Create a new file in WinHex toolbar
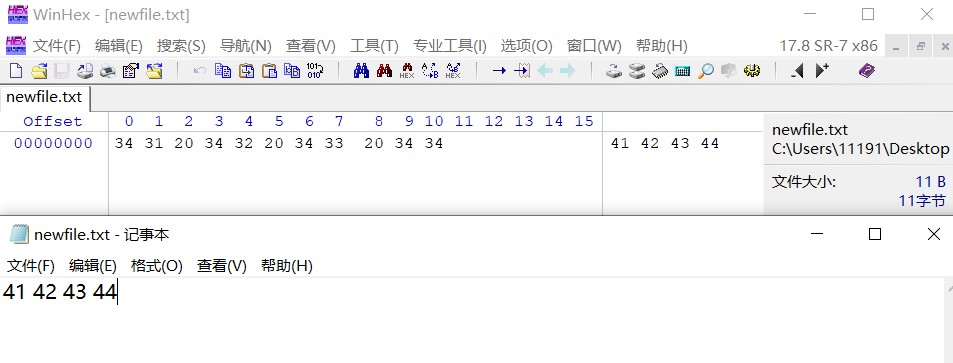Screen dimensions: 953x363 [x=16, y=71]
